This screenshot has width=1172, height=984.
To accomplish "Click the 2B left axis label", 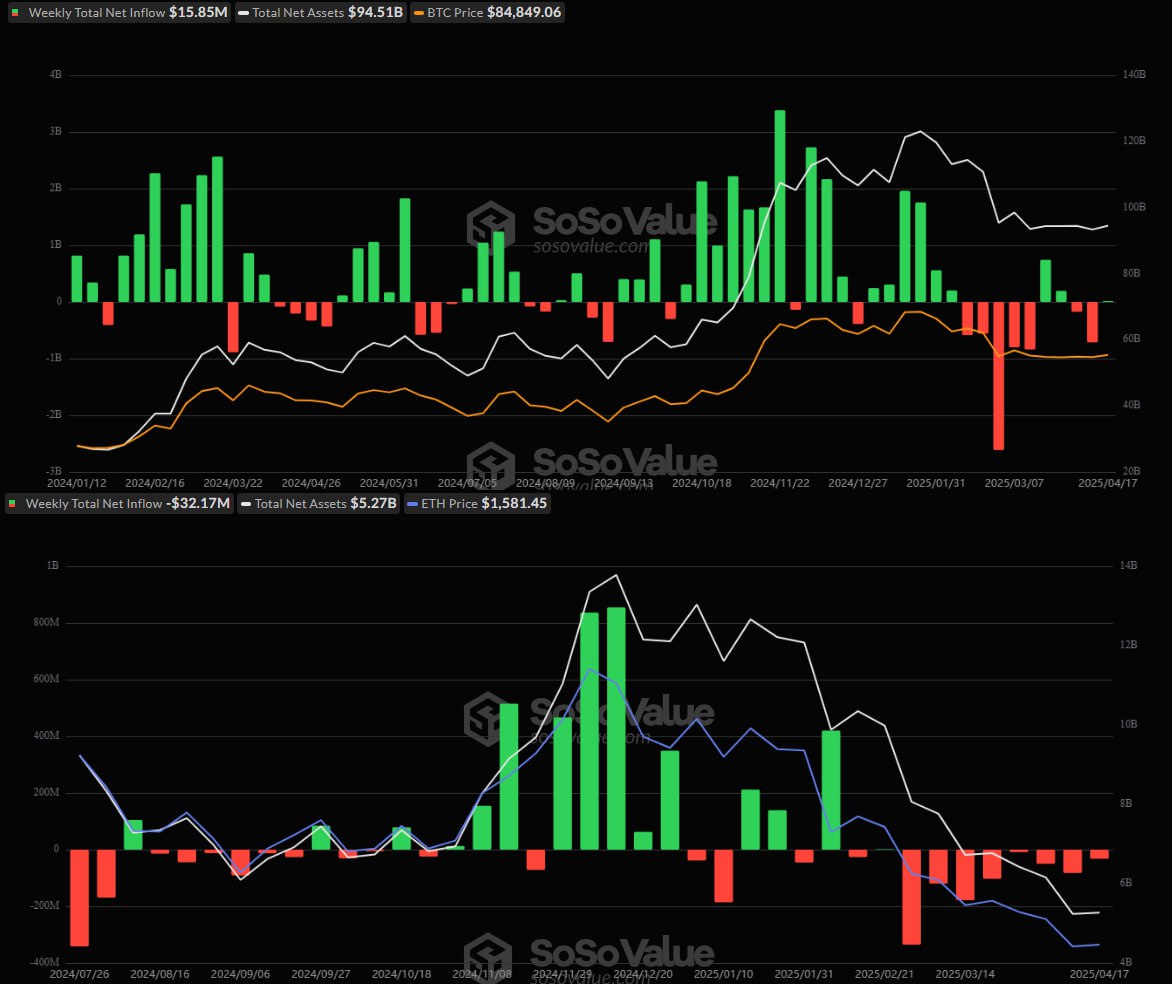I will pos(55,188).
